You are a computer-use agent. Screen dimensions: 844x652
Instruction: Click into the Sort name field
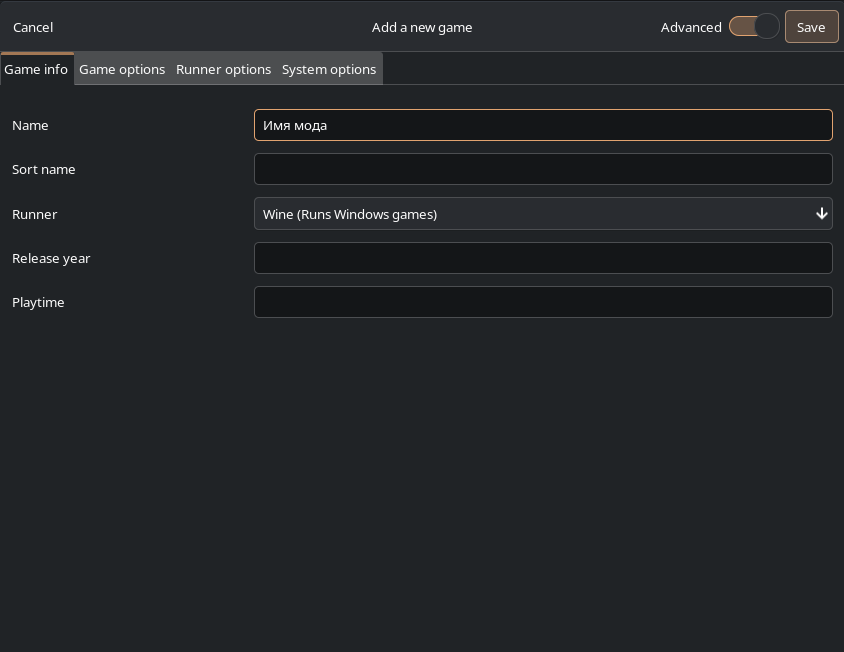pos(543,169)
